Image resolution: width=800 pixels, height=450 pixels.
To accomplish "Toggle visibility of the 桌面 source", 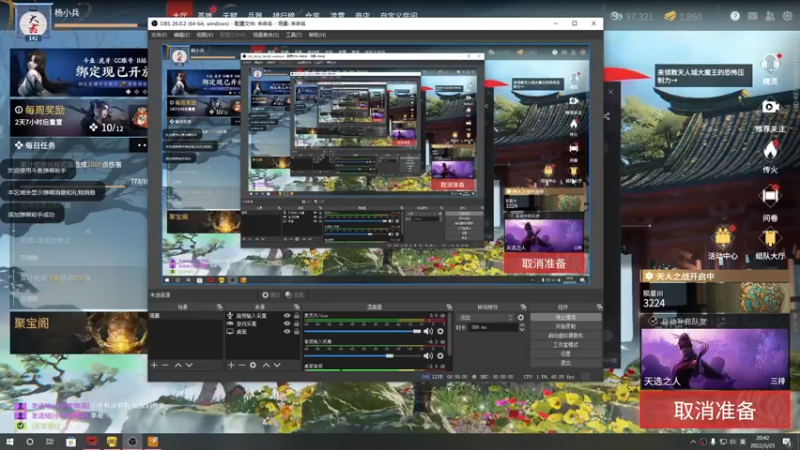I will pos(287,332).
